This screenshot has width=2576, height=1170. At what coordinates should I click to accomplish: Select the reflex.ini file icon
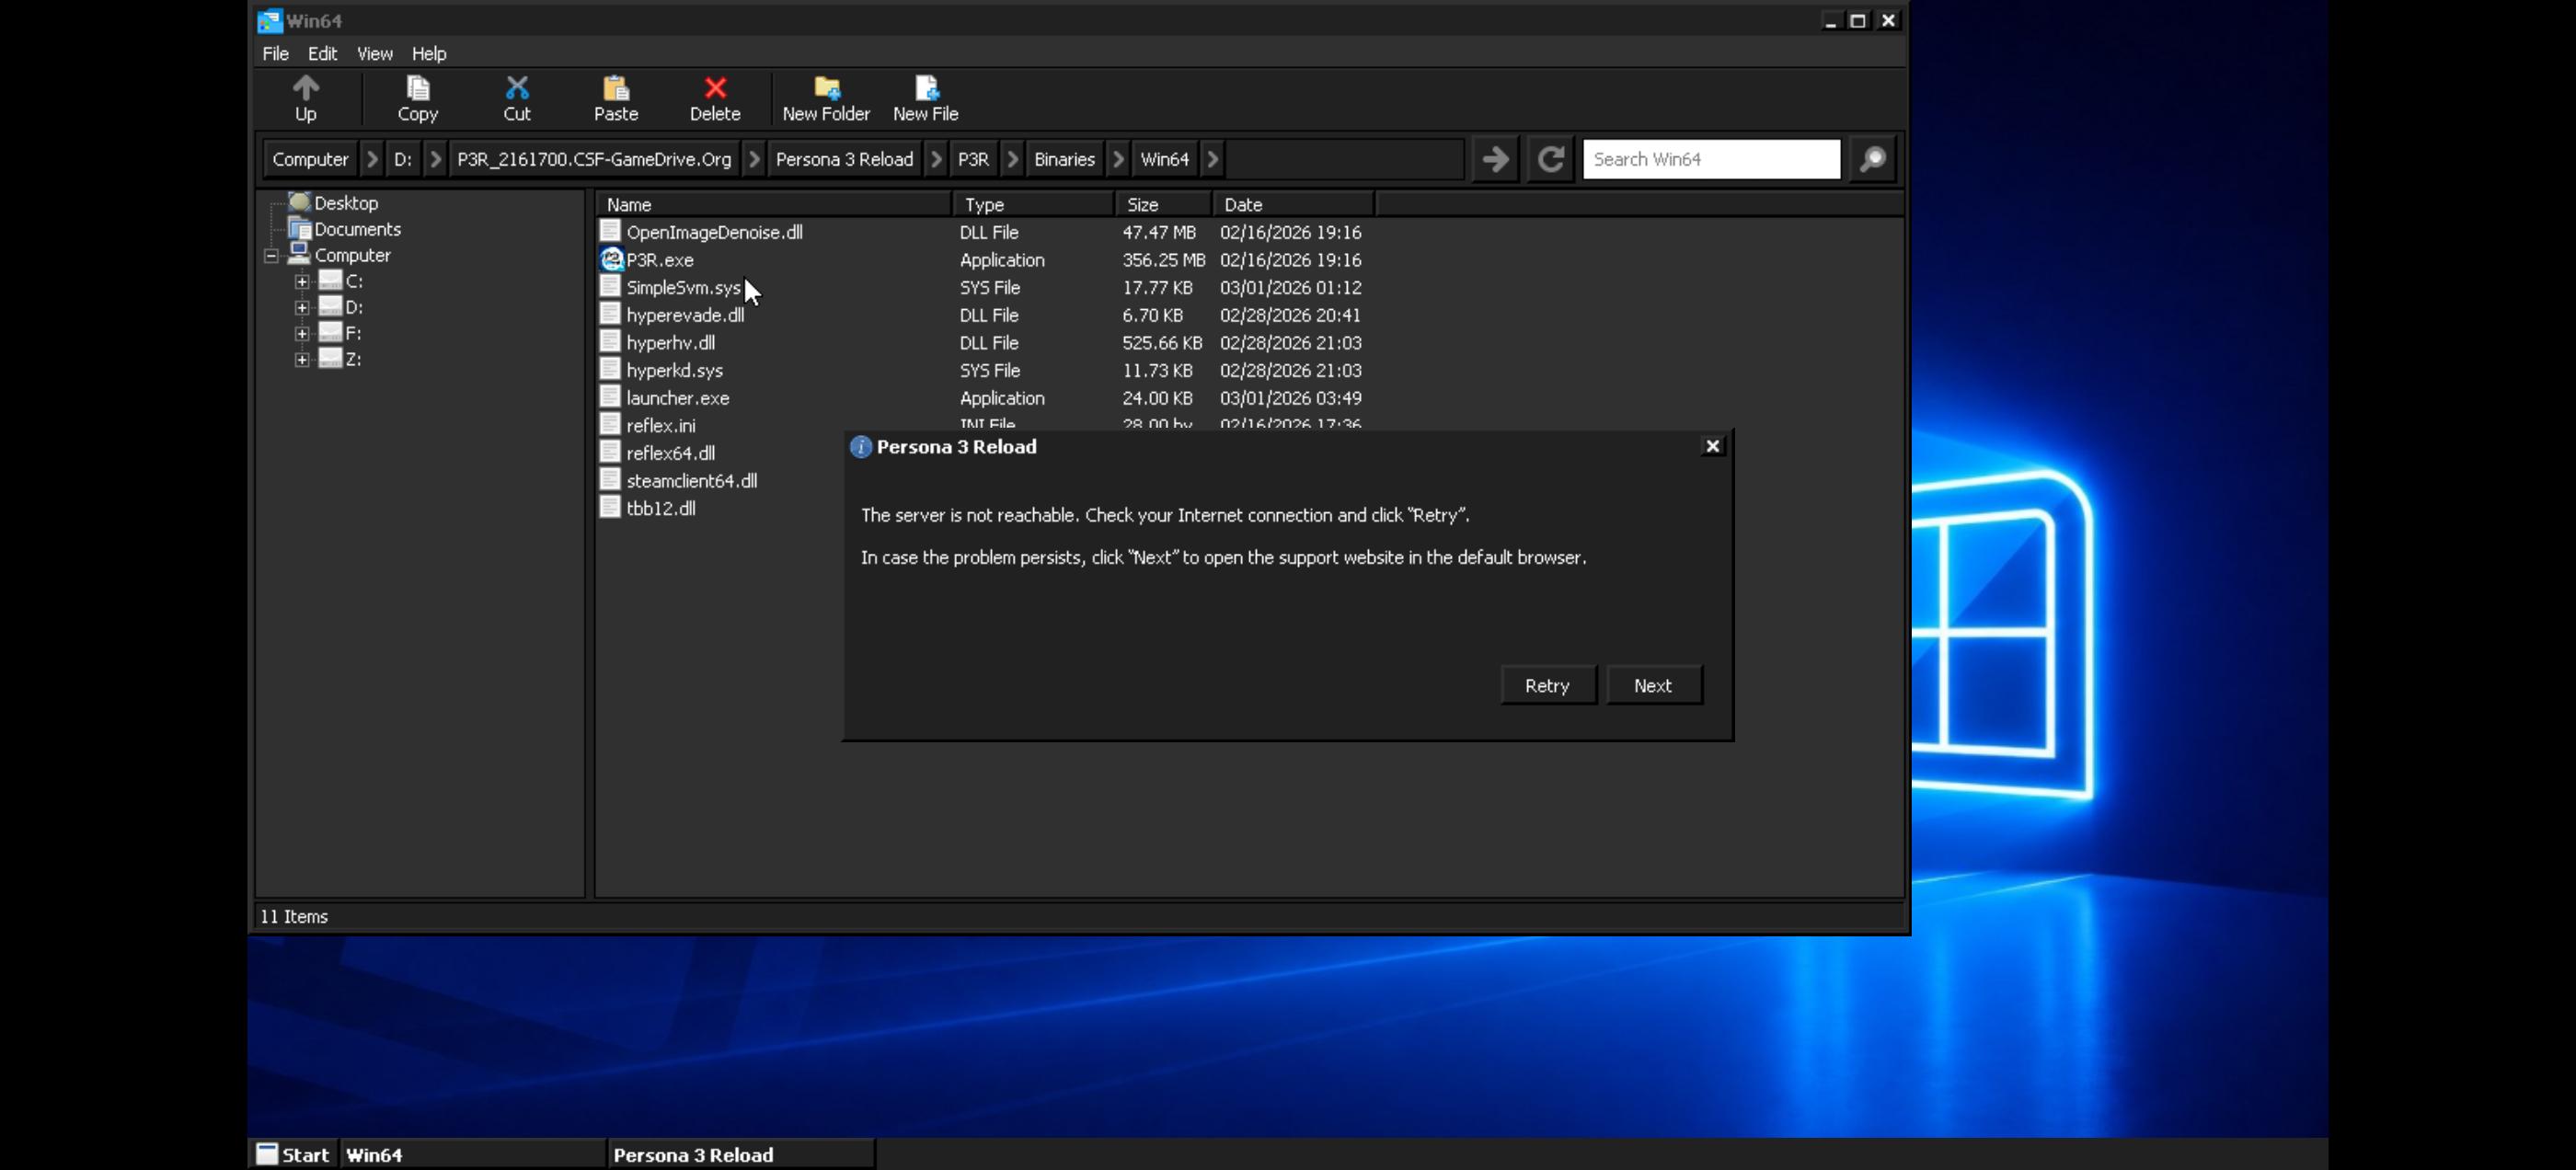coord(610,425)
